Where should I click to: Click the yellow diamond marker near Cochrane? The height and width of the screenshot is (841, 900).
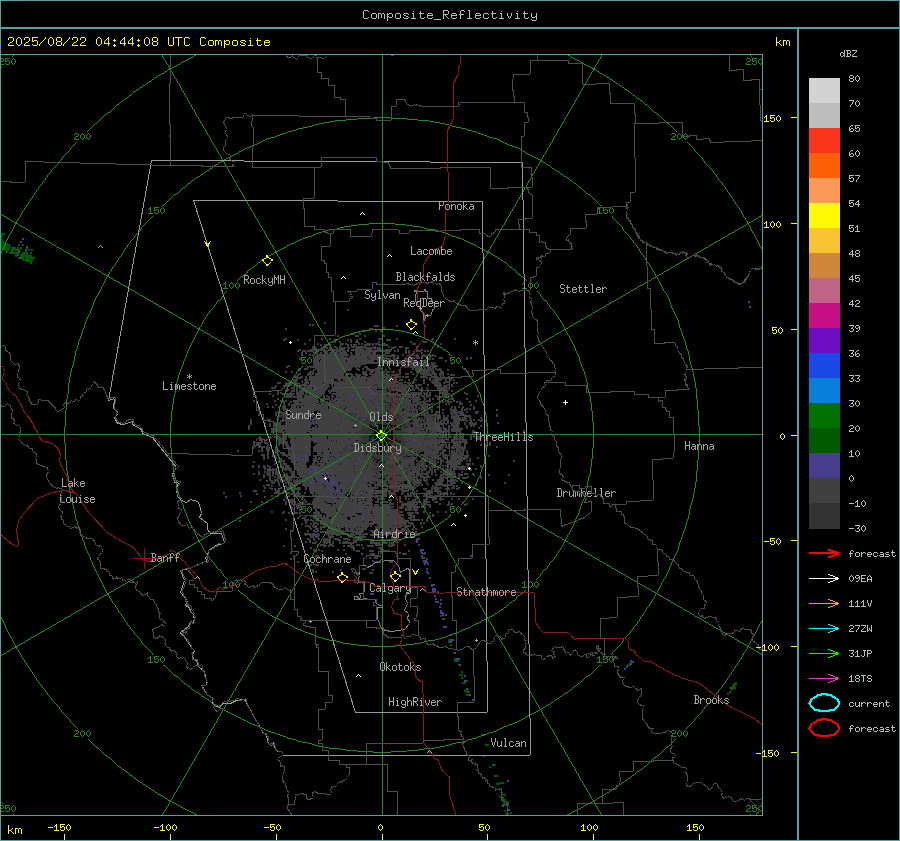(x=342, y=577)
